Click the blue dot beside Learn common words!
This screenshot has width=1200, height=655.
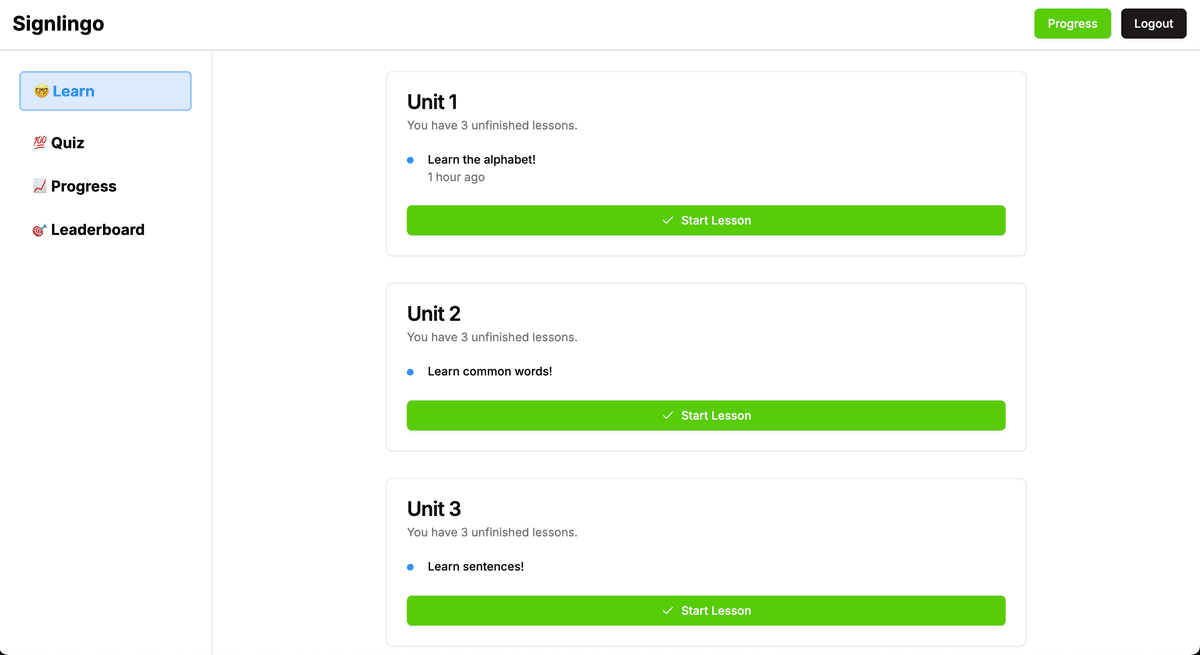point(410,371)
